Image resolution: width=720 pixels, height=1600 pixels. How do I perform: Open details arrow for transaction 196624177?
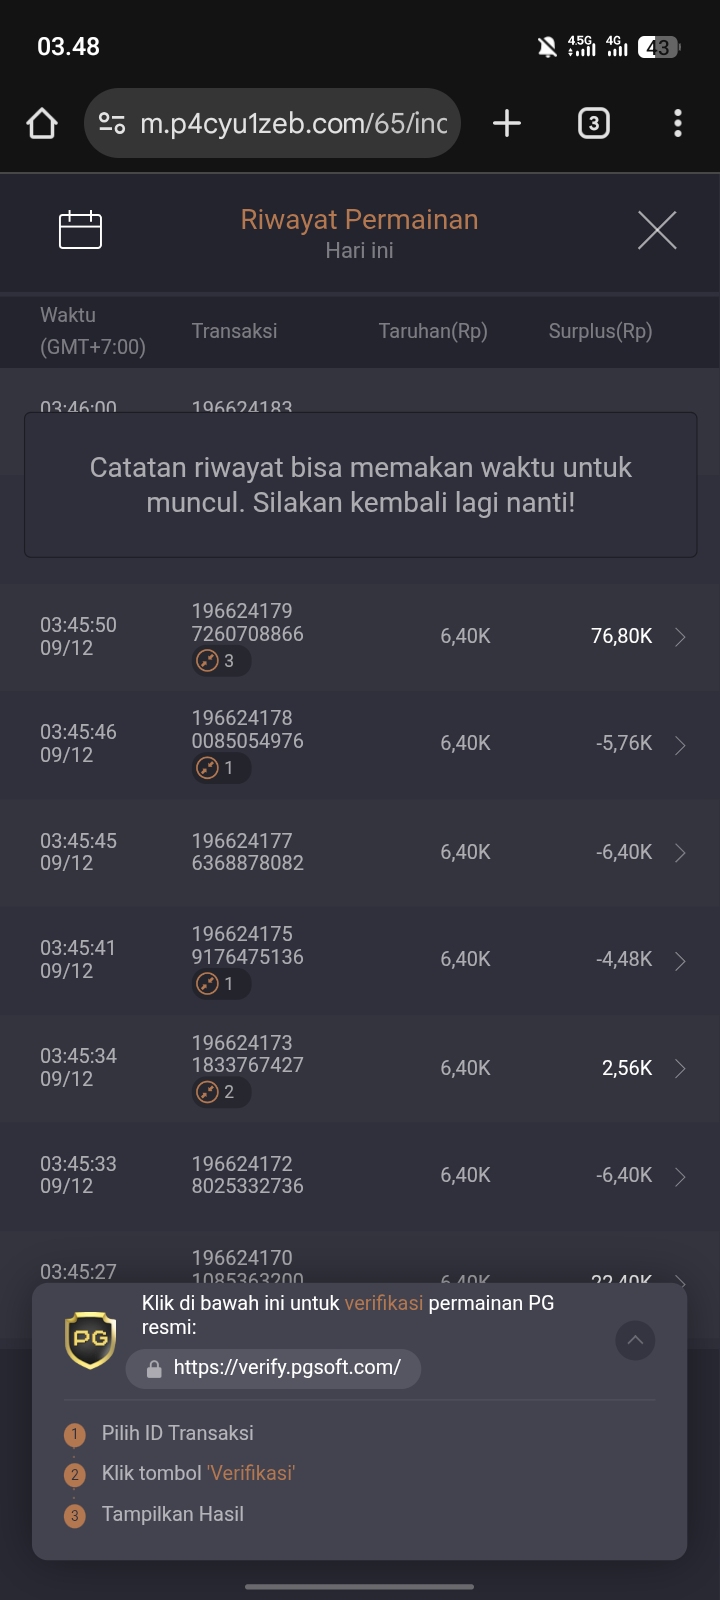(680, 853)
